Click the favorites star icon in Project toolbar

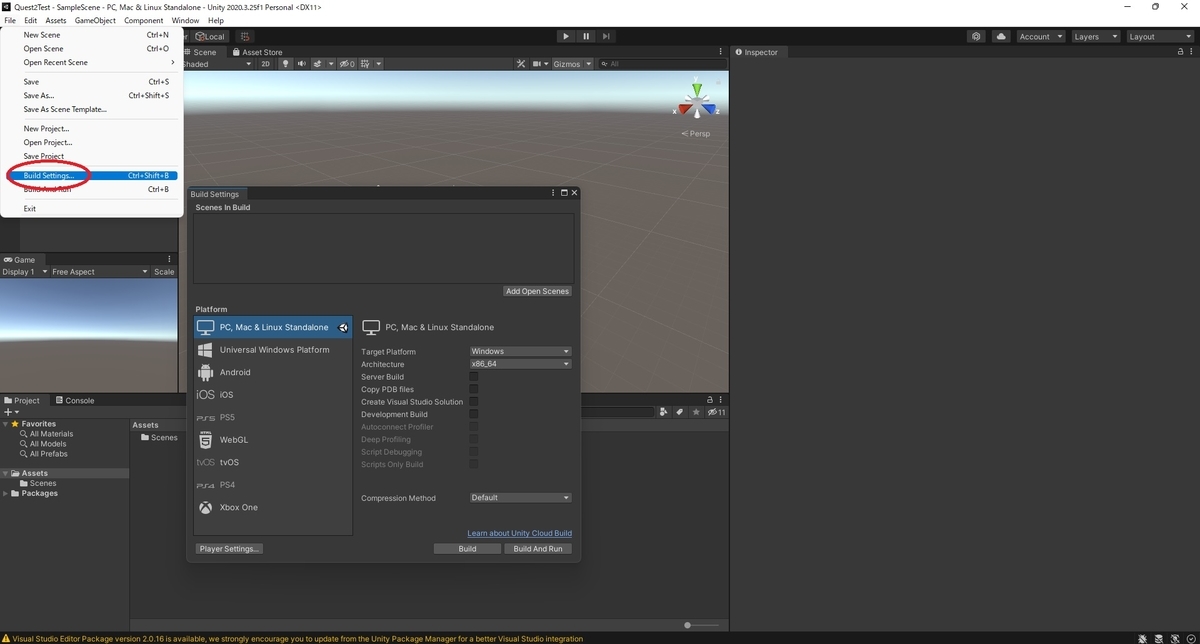[695, 412]
